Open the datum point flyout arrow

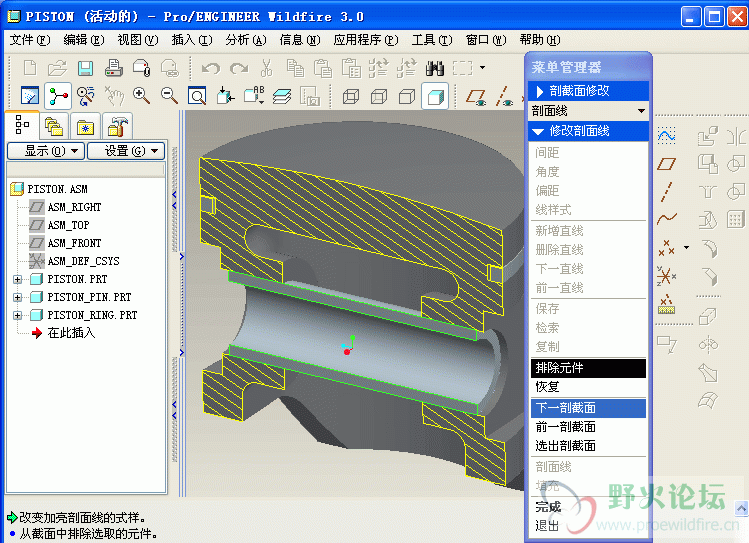coord(686,247)
